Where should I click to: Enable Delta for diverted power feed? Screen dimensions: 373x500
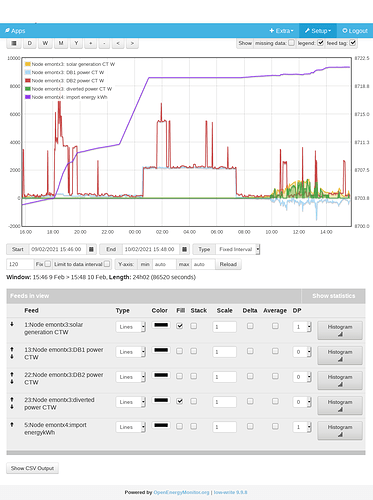pos(250,401)
